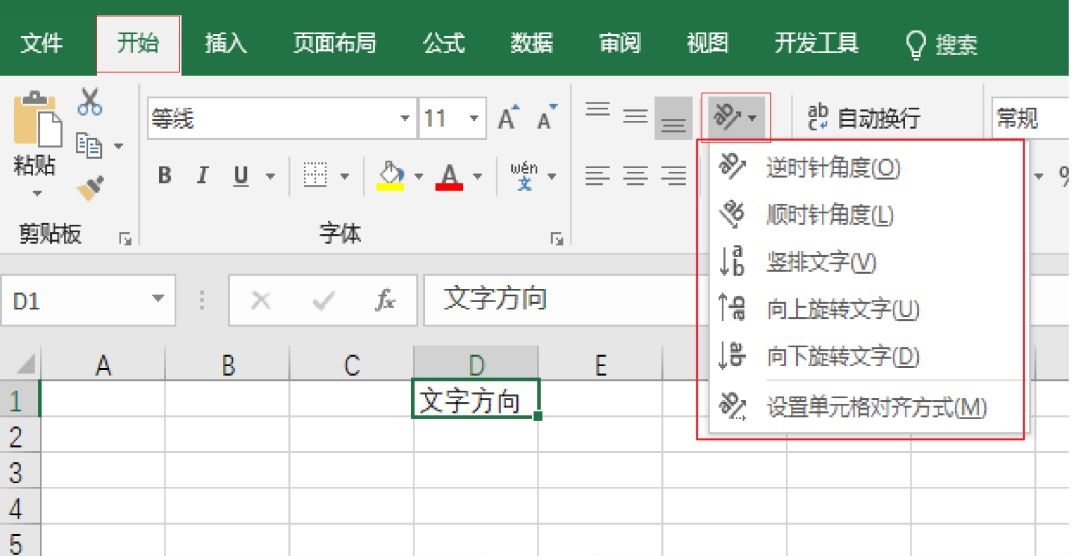Open 剪贴板 group dialog launcher
Image resolution: width=1080 pixels, height=556 pixels.
click(125, 238)
